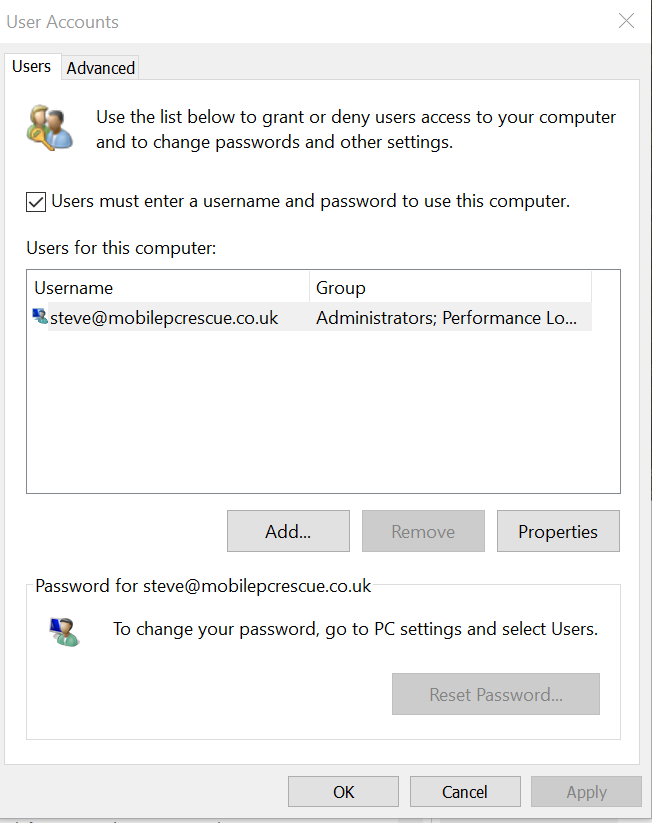
Task: Close the User Accounts window
Action: pos(626,21)
